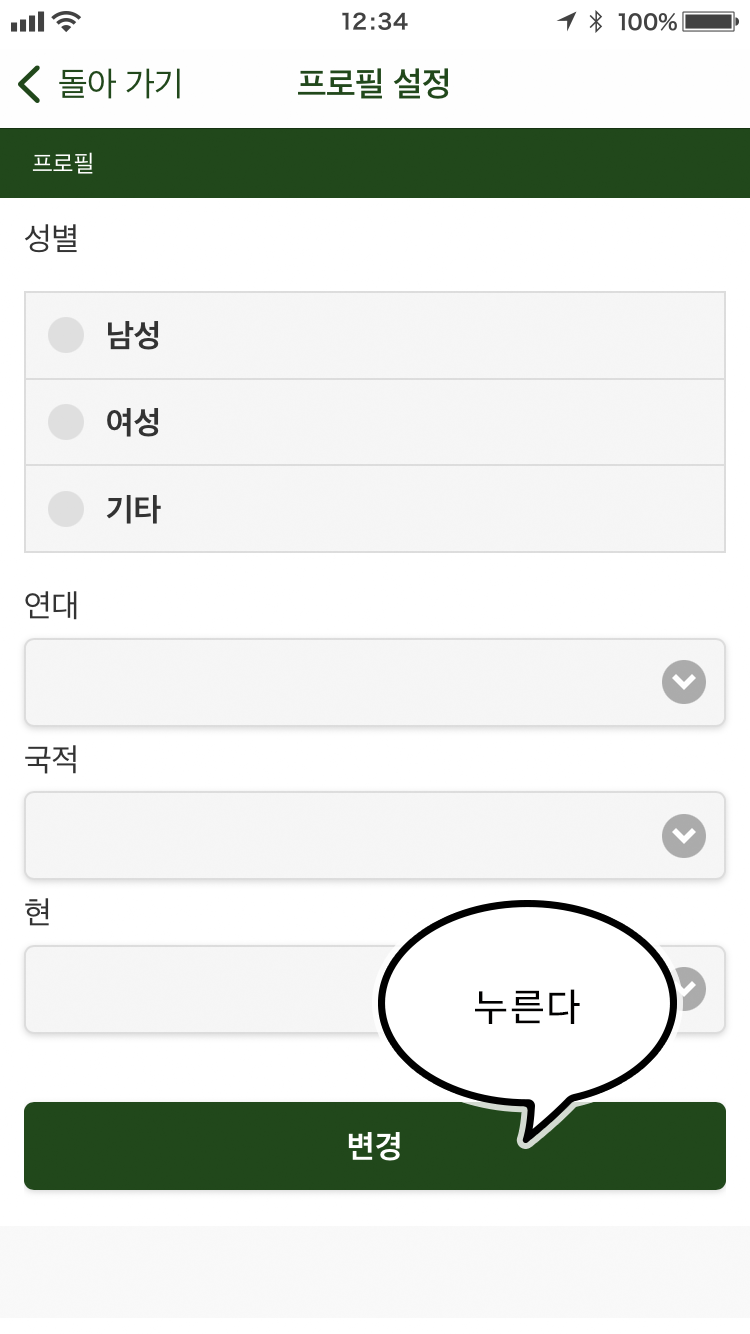This screenshot has height=1334, width=750.
Task: Open the 현 dropdown field
Action: point(200,989)
